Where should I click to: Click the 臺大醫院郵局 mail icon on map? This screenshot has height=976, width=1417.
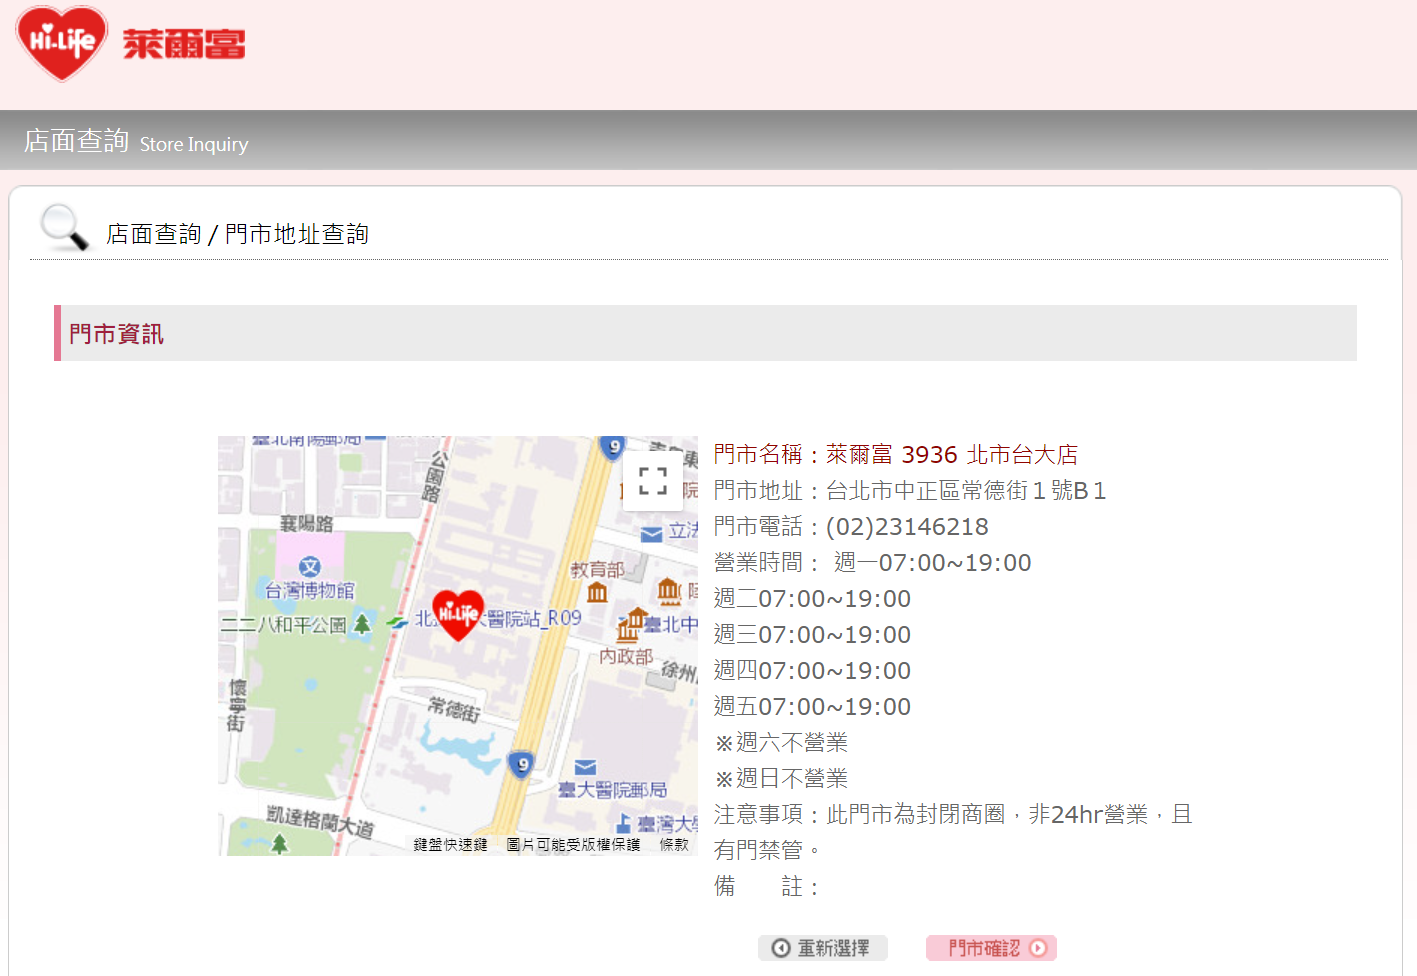pyautogui.click(x=585, y=767)
